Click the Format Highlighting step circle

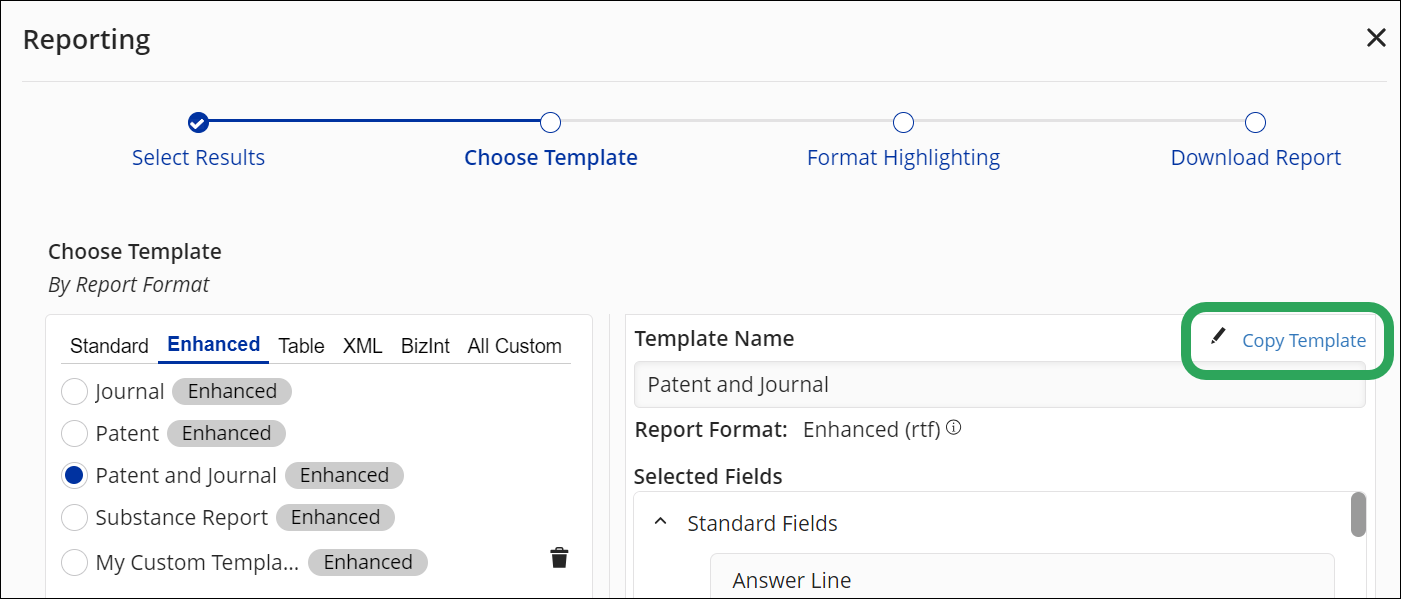[903, 122]
